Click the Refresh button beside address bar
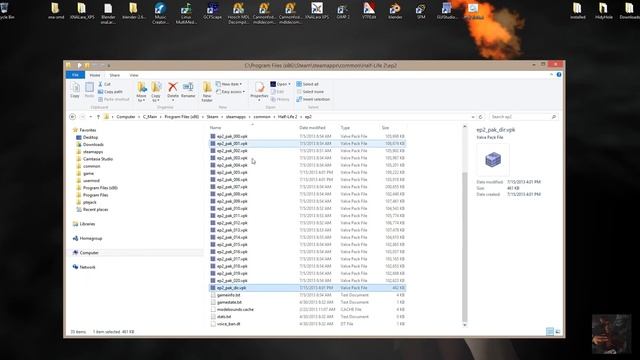The height and width of the screenshot is (360, 640). [x=480, y=117]
